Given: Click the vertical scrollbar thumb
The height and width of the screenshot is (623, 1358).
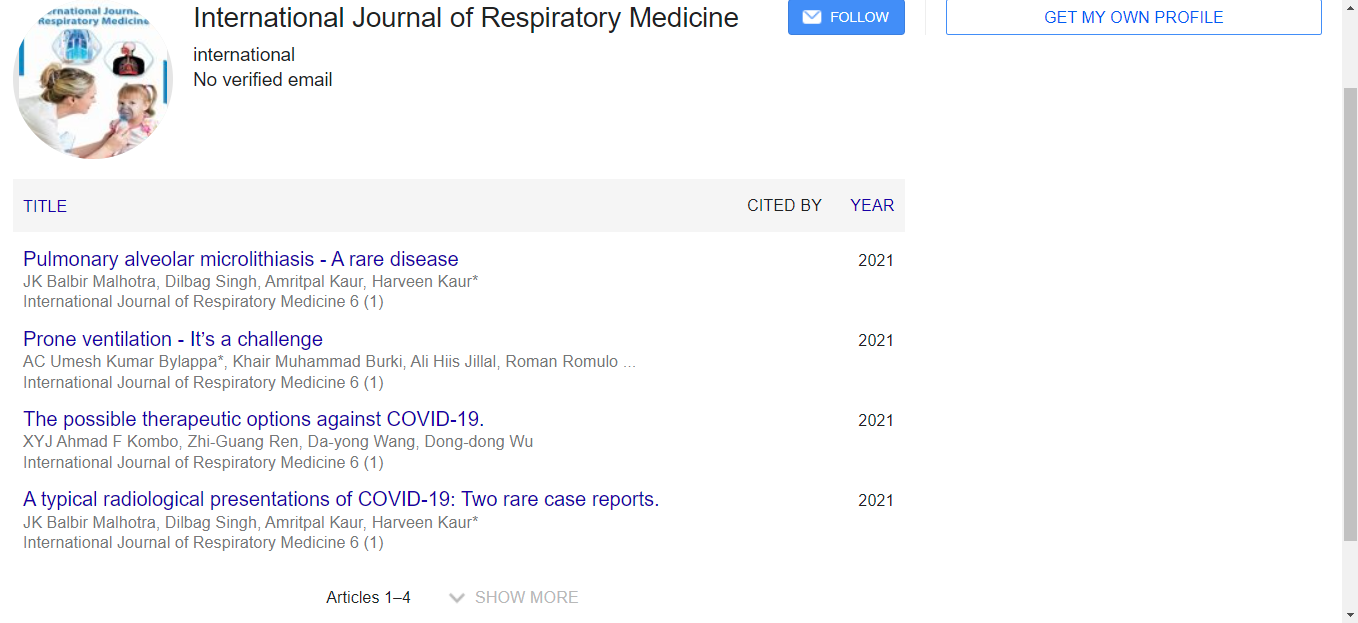Looking at the screenshot, I should pyautogui.click(x=1350, y=310).
